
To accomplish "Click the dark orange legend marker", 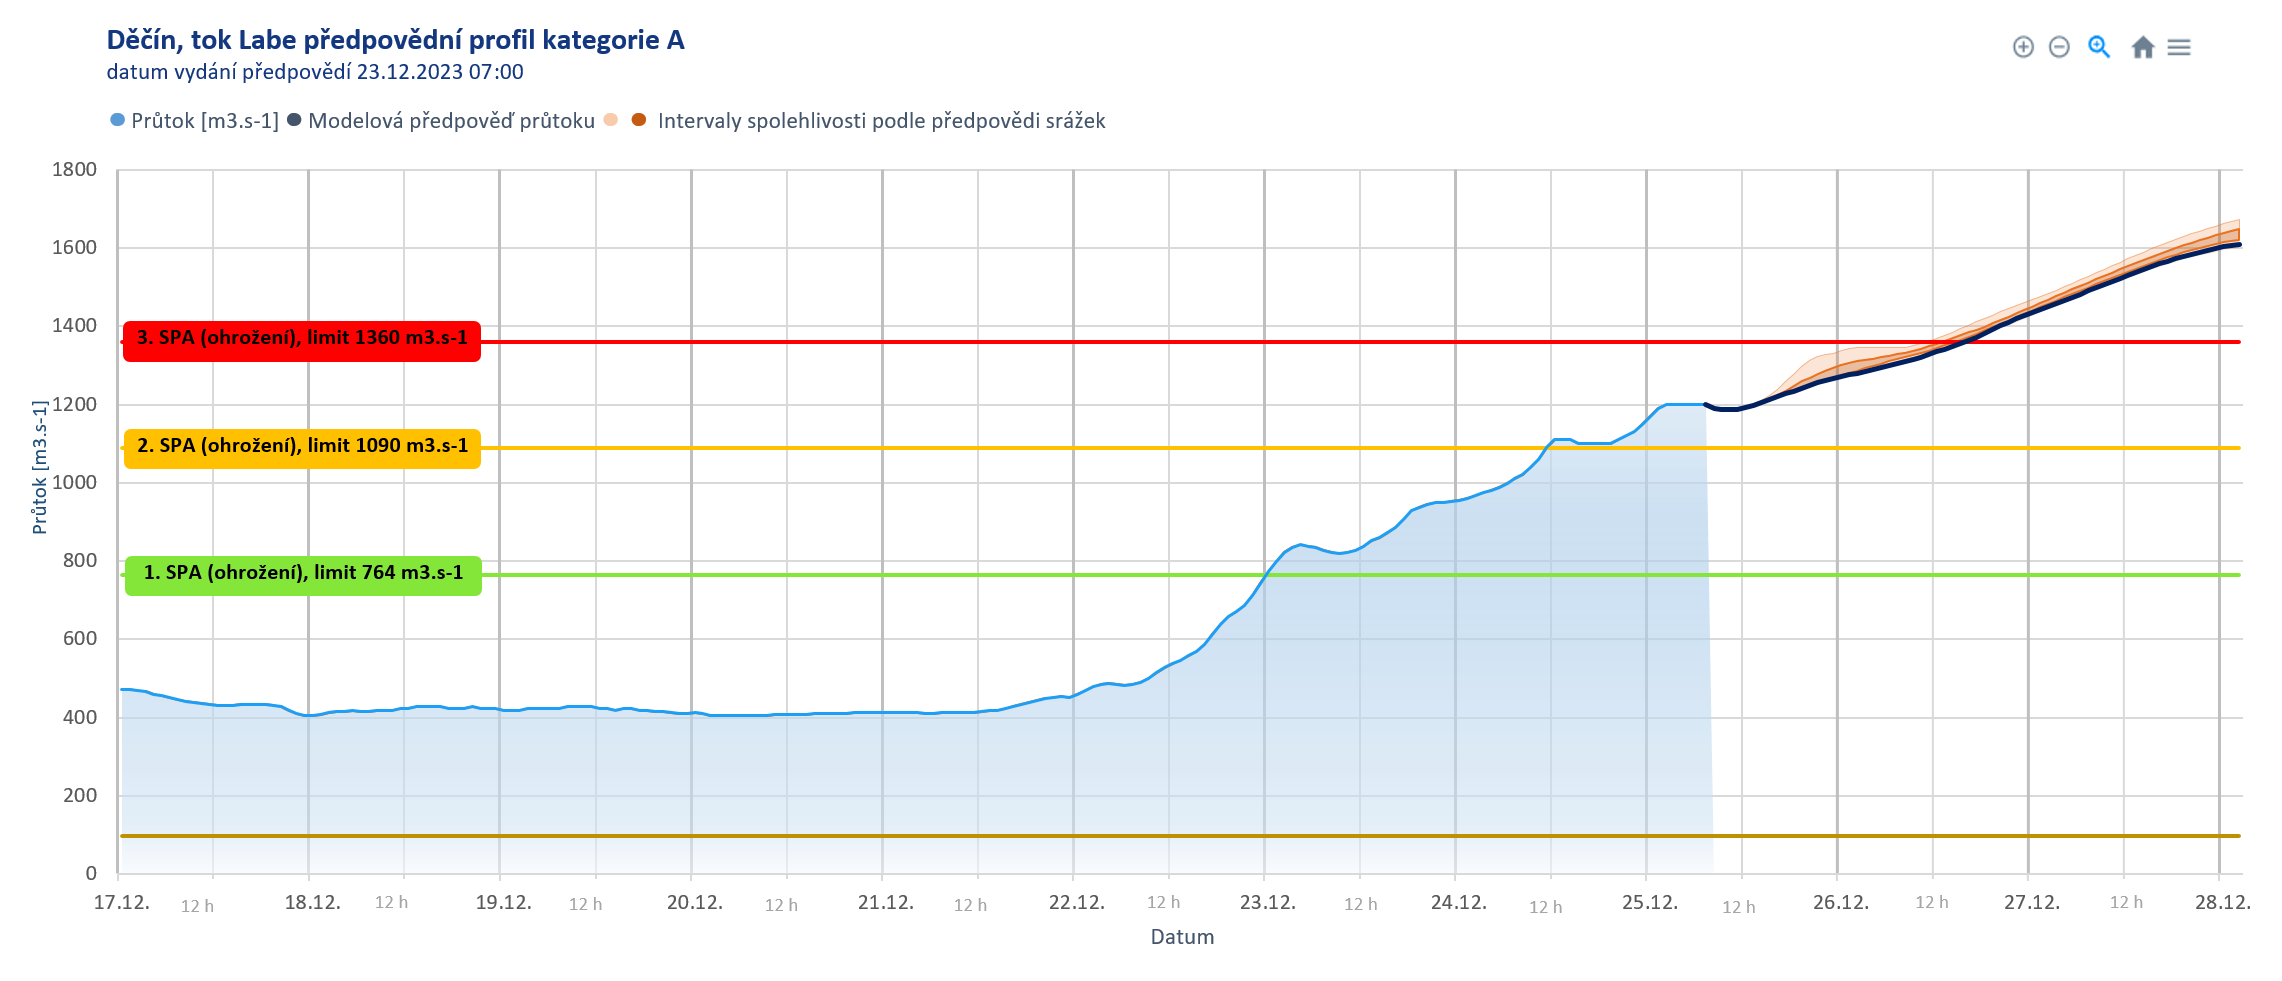I will click(639, 120).
